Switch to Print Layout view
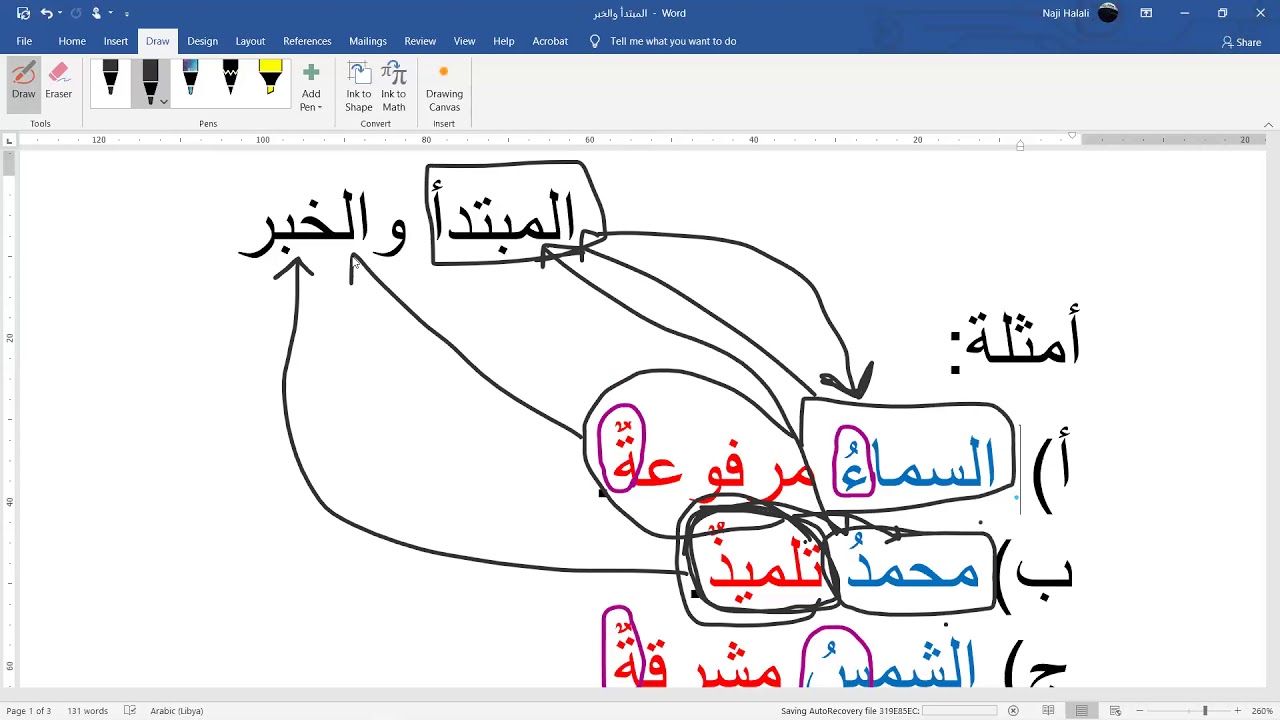 1082,711
